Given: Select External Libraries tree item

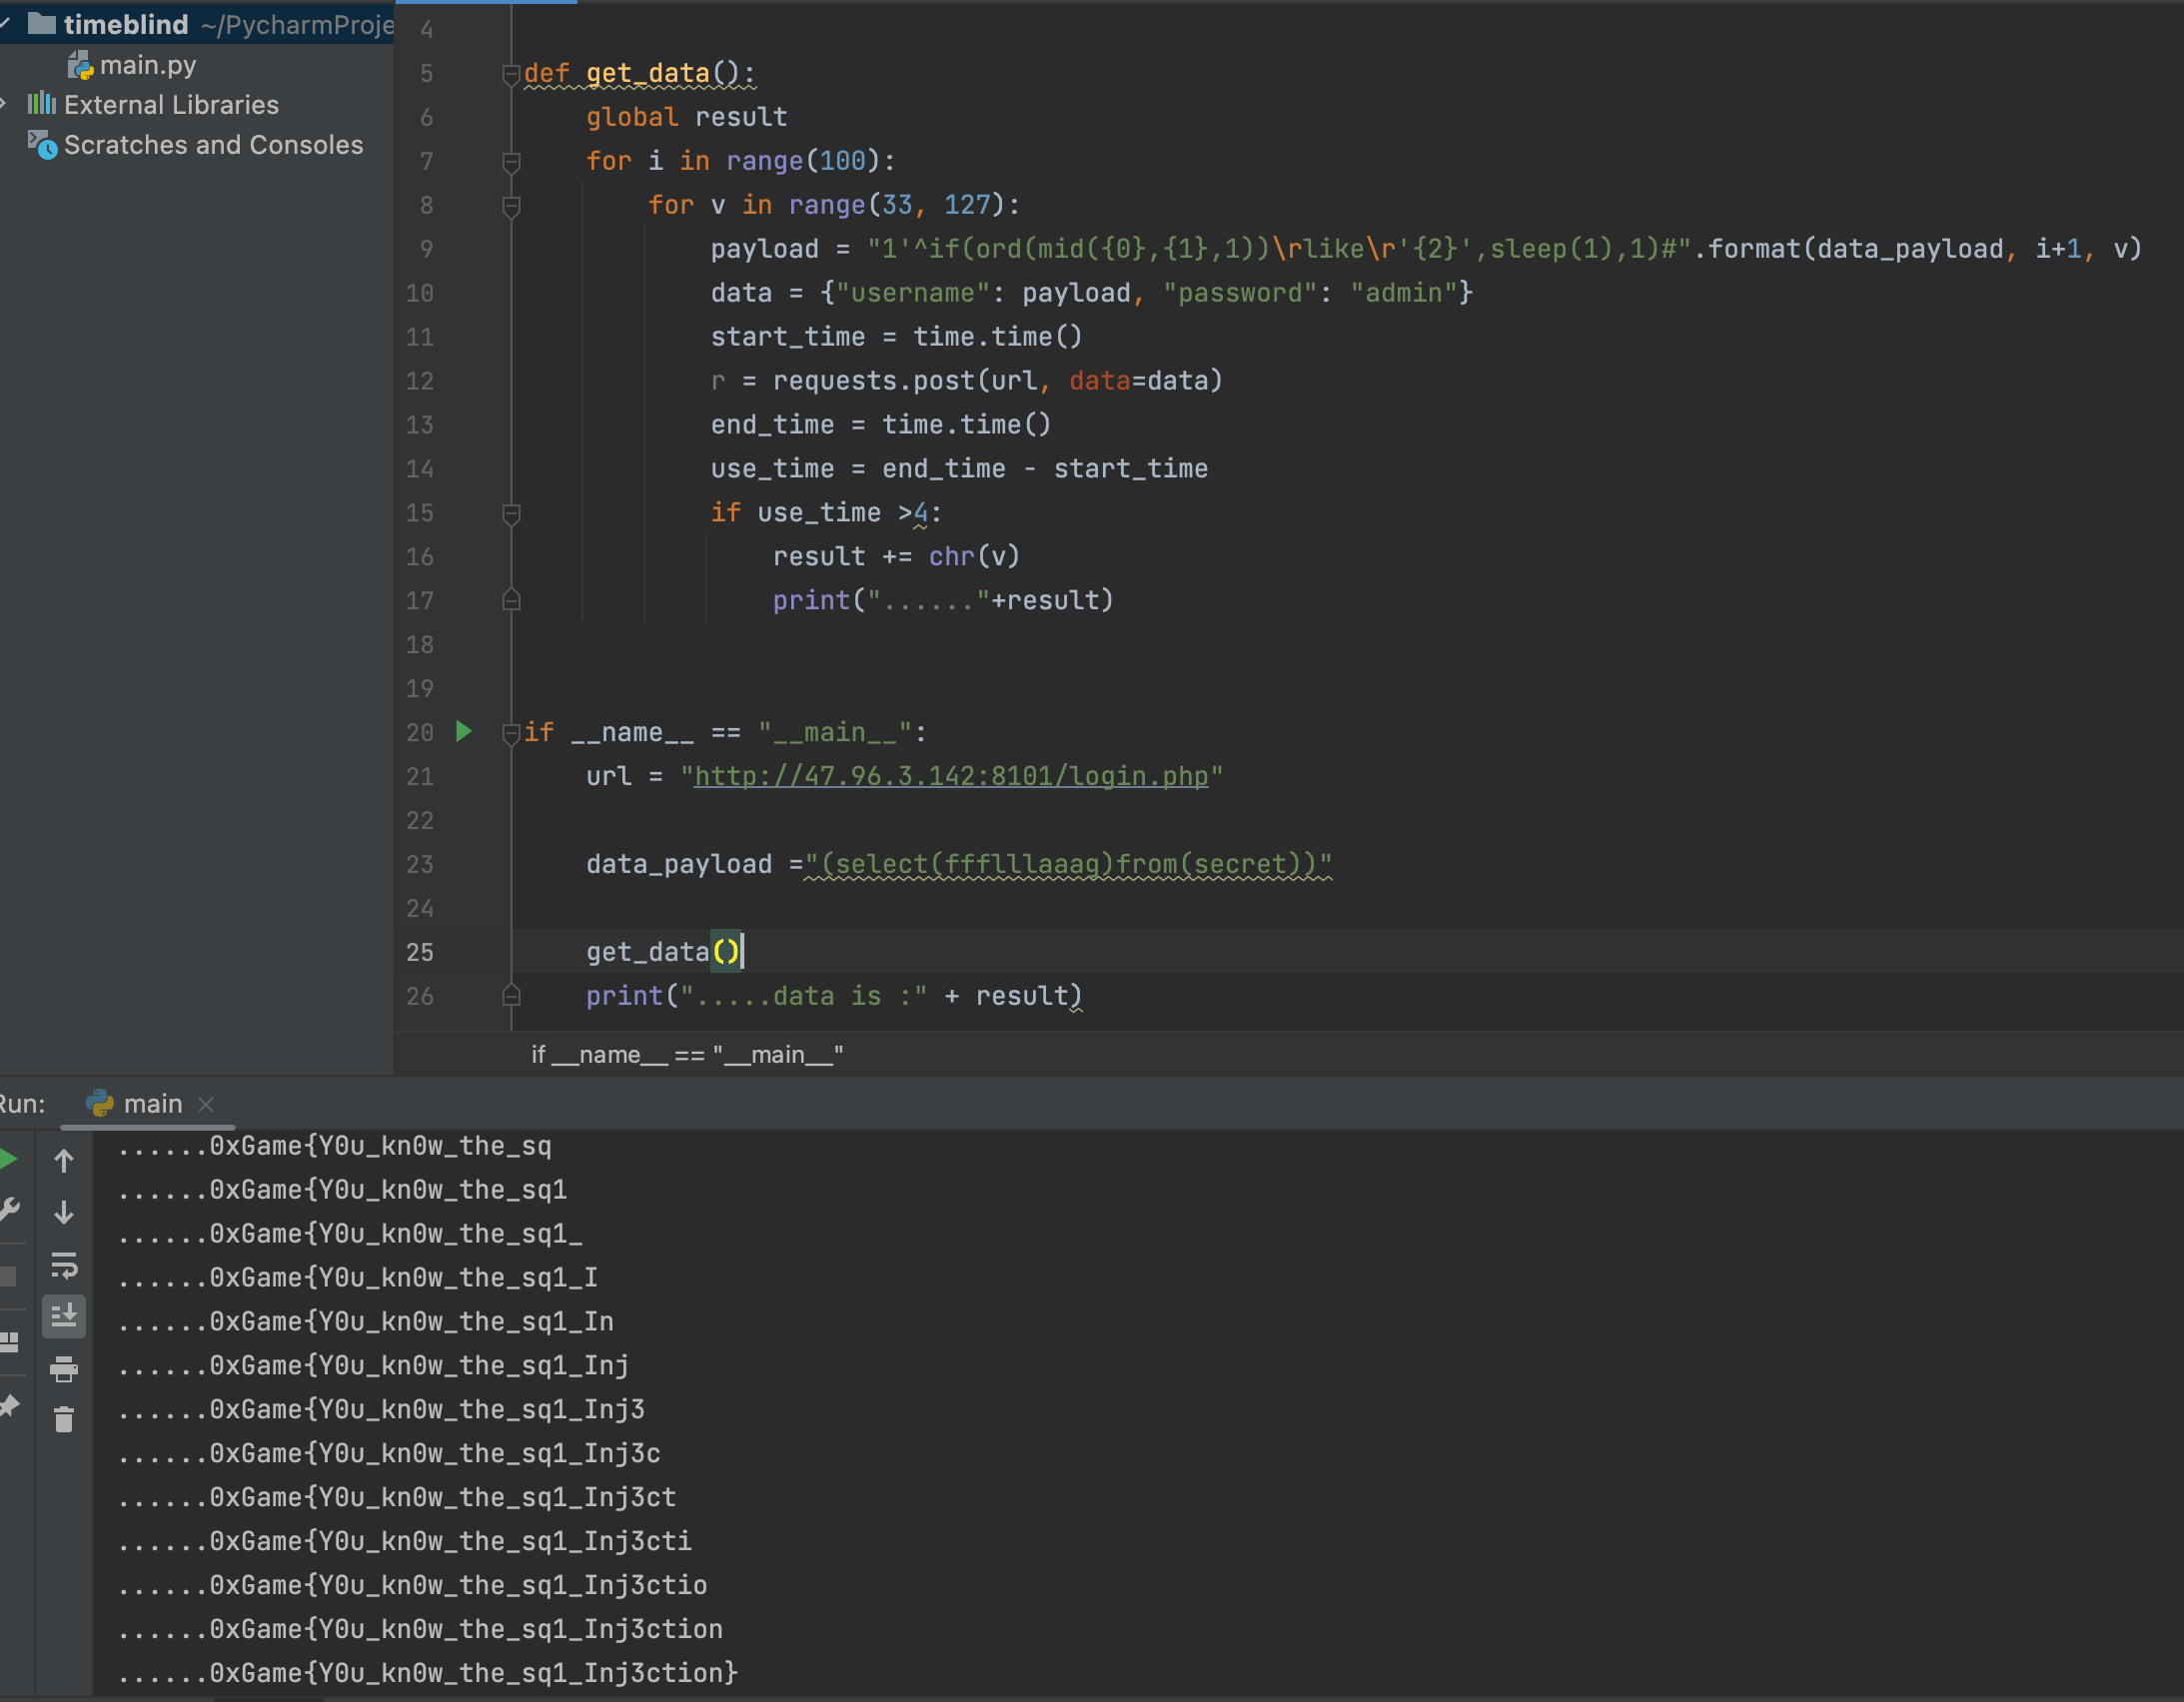Looking at the screenshot, I should [171, 104].
